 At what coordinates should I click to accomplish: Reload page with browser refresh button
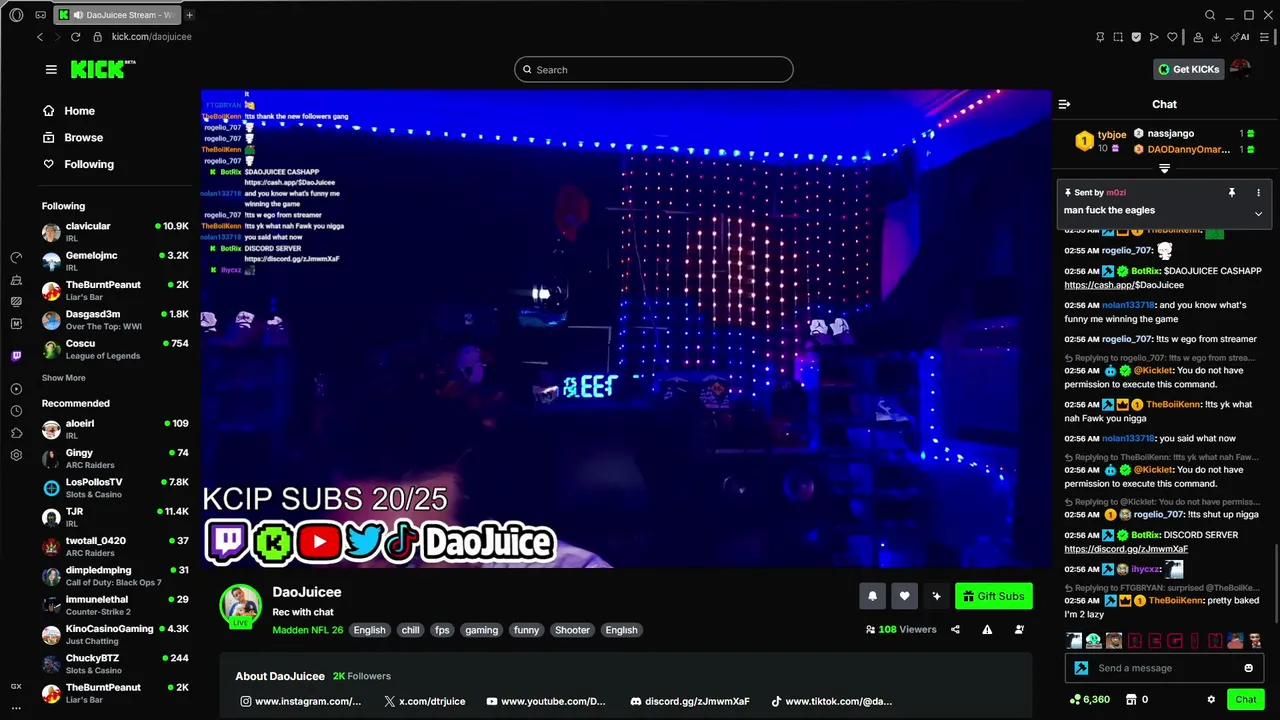[x=75, y=37]
